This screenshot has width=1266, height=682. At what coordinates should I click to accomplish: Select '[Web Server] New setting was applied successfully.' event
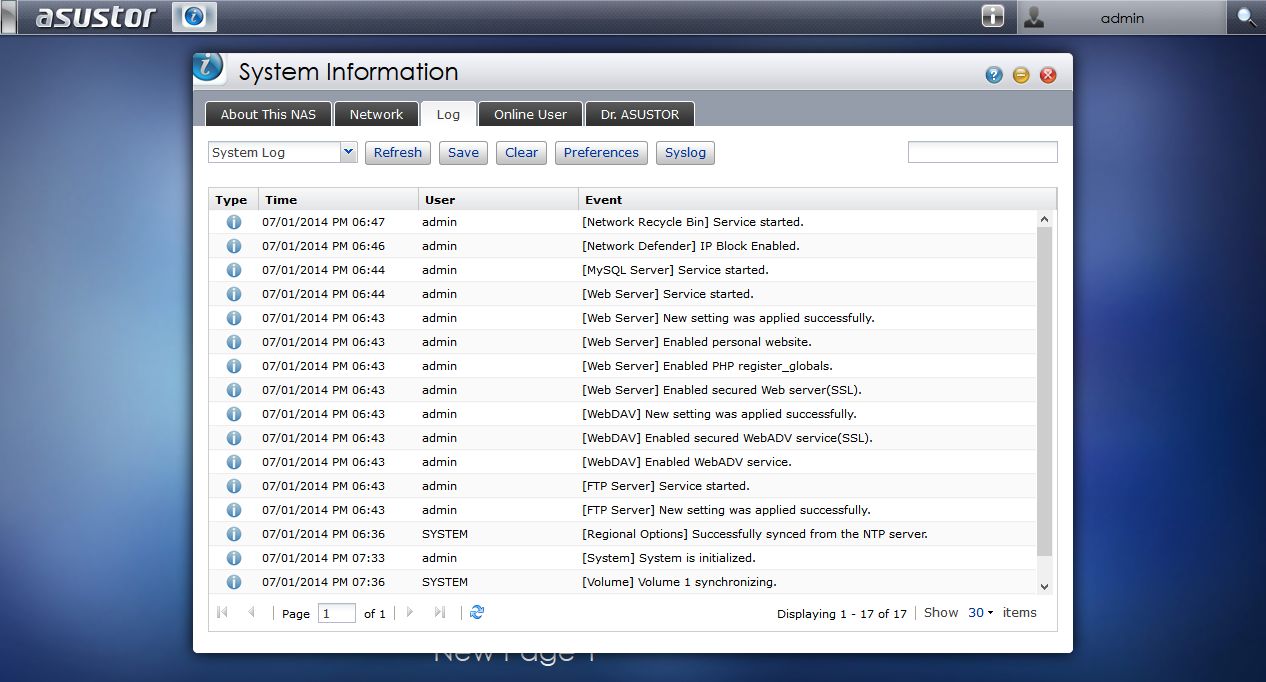(728, 318)
